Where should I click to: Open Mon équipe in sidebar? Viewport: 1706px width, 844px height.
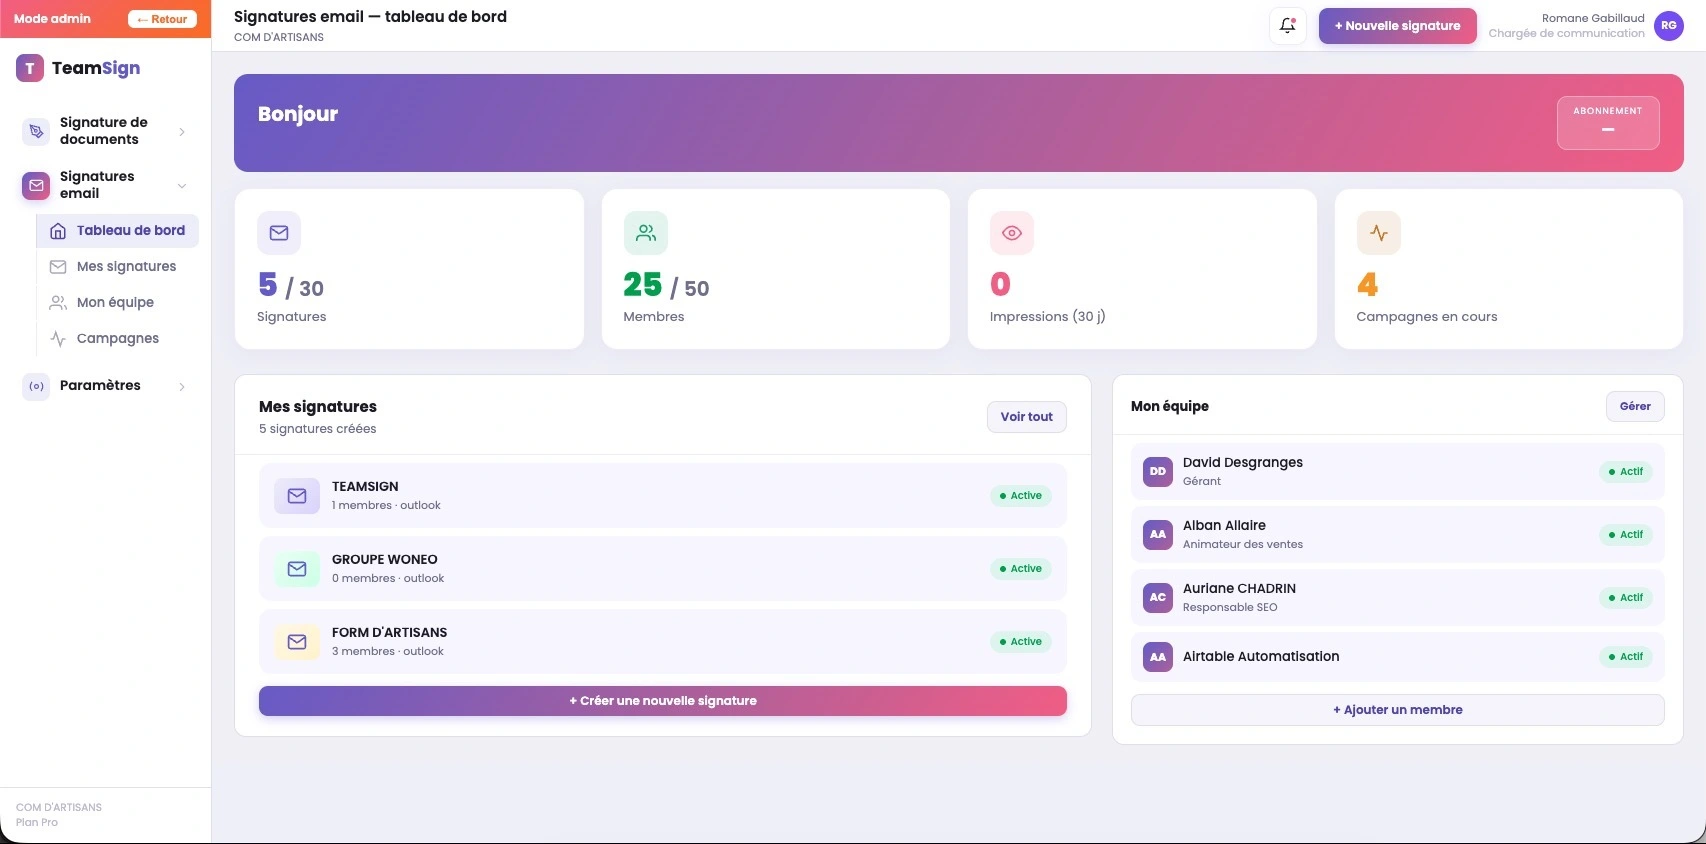(118, 303)
